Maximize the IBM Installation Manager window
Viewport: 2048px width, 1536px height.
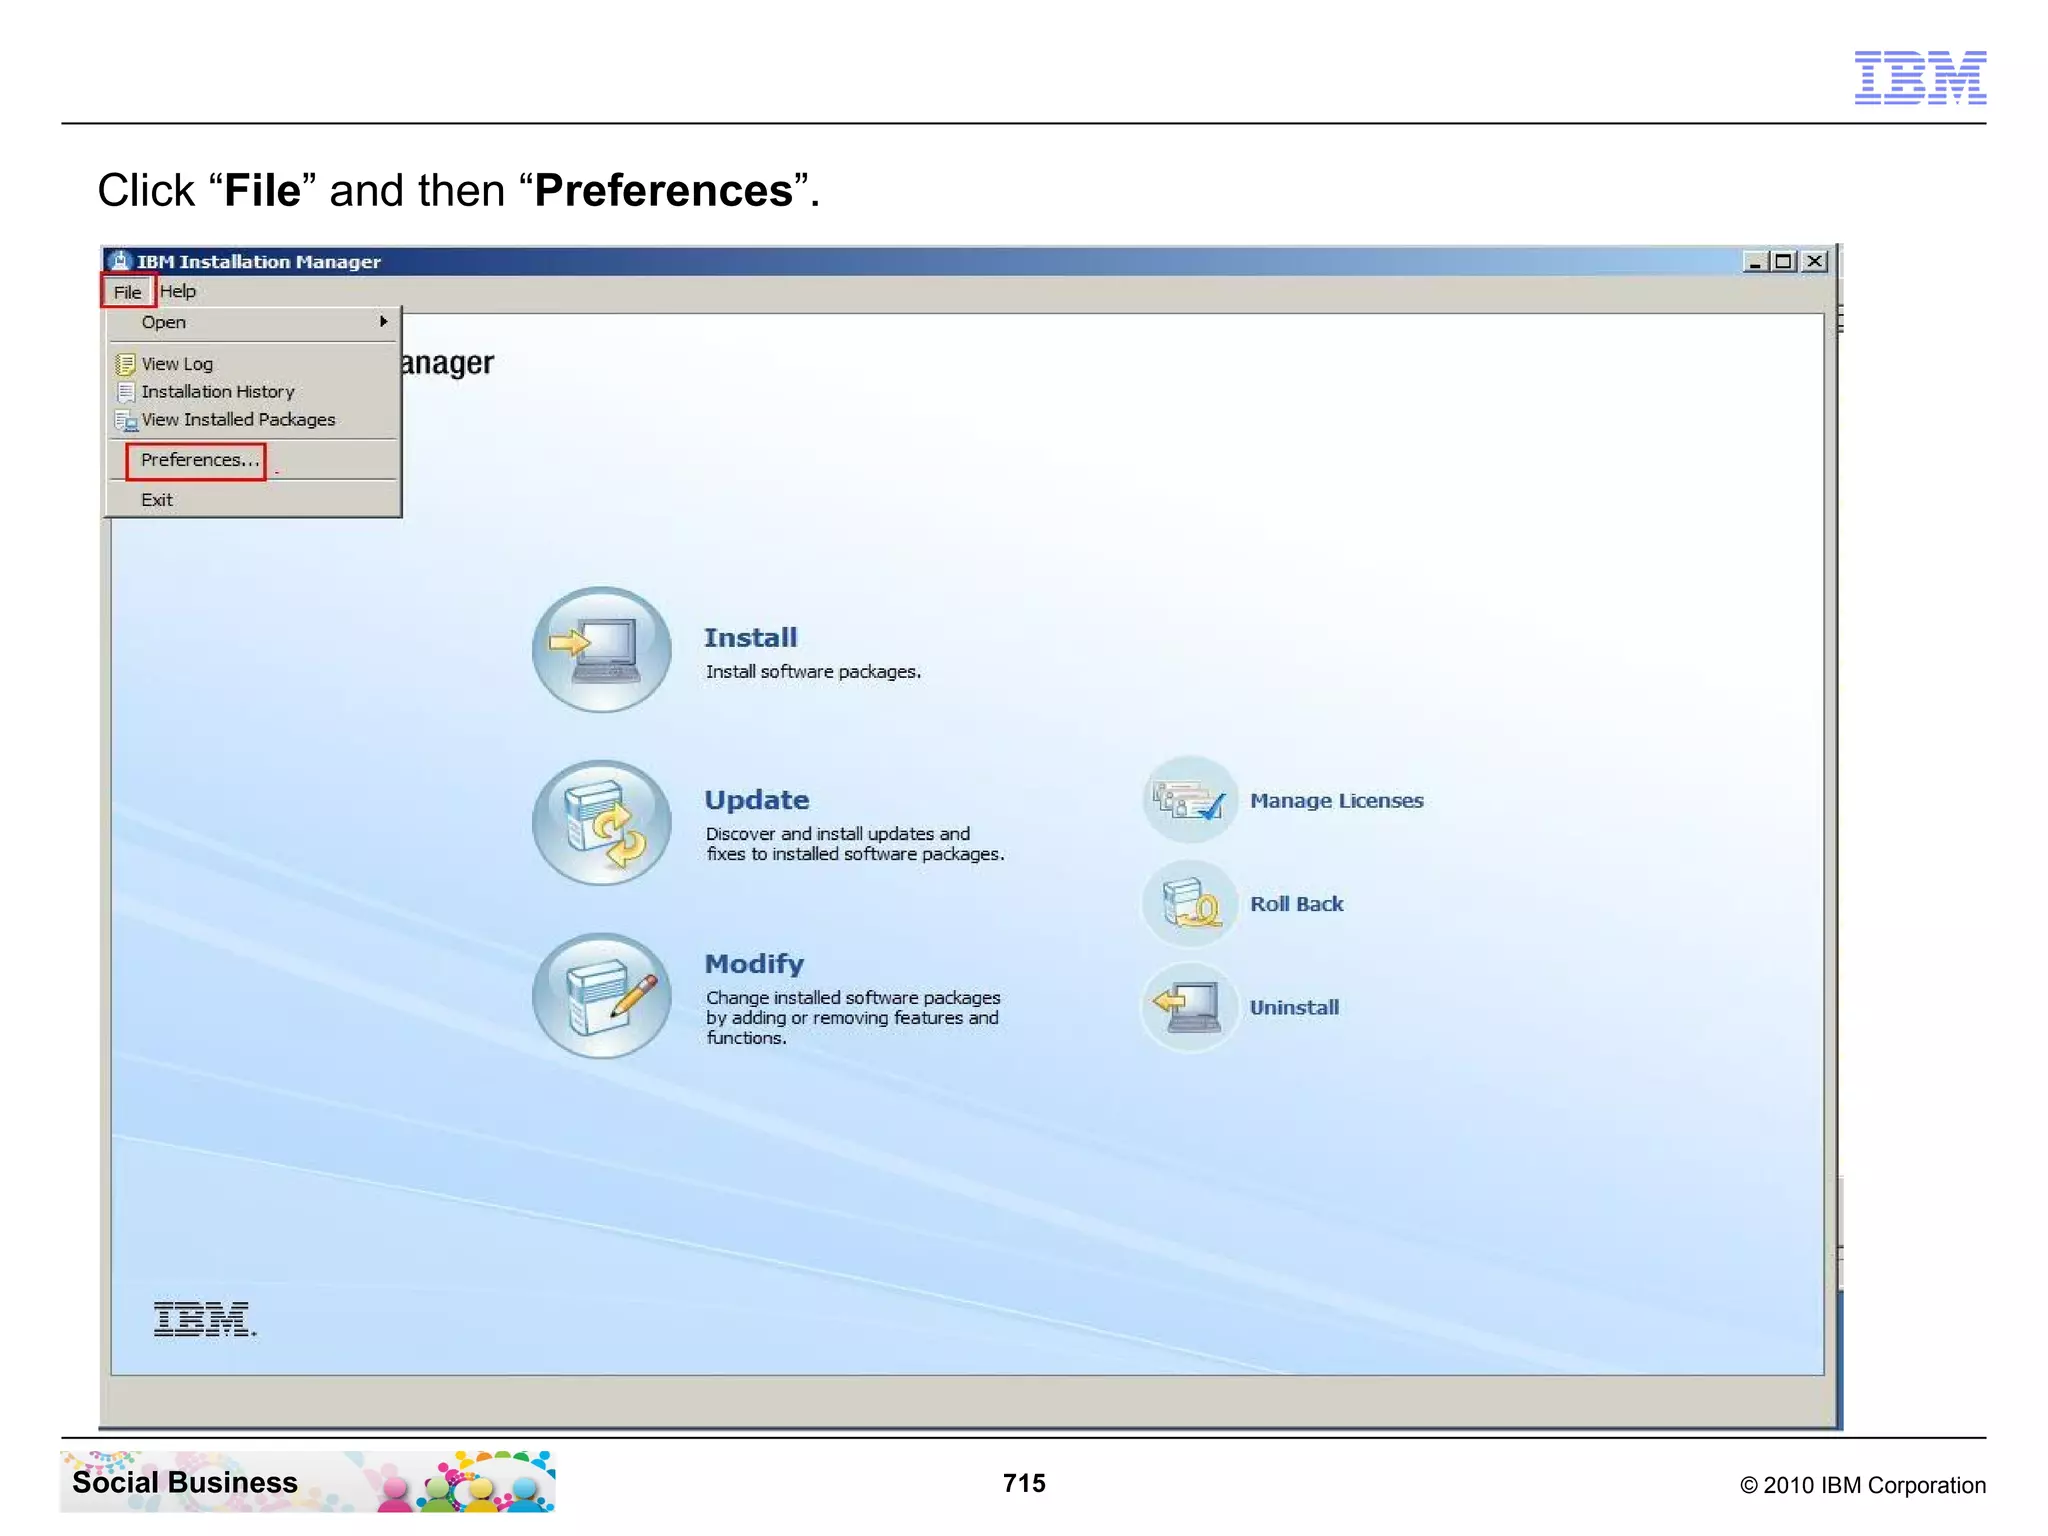pyautogui.click(x=1783, y=262)
